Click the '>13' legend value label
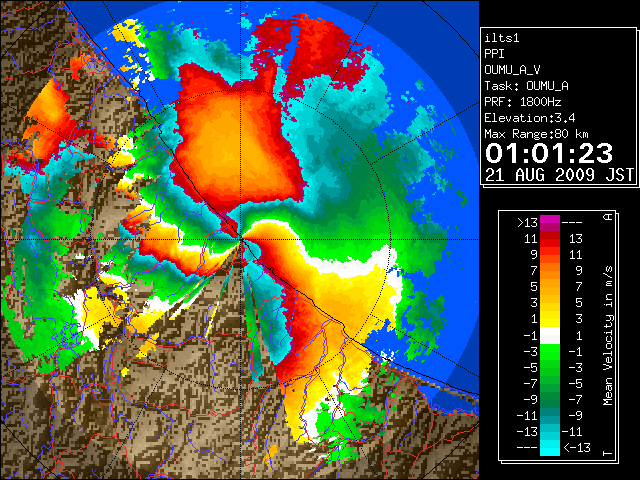The height and width of the screenshot is (480, 640). (527, 223)
